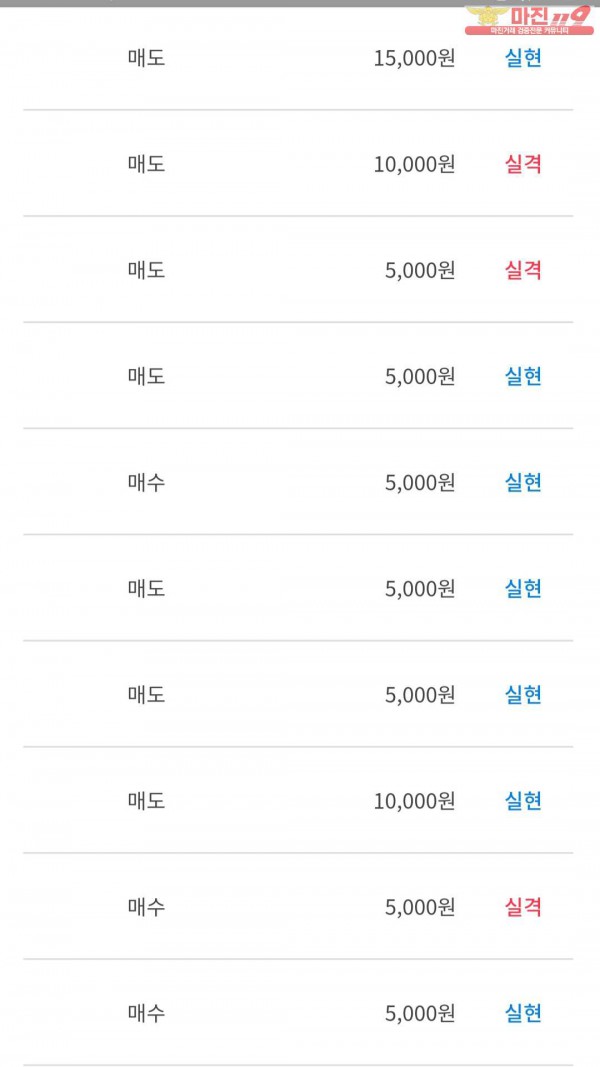Screen dimensions: 600x1067
Task: Click 5,000원 amount in 매도 실격 row
Action: (420, 270)
